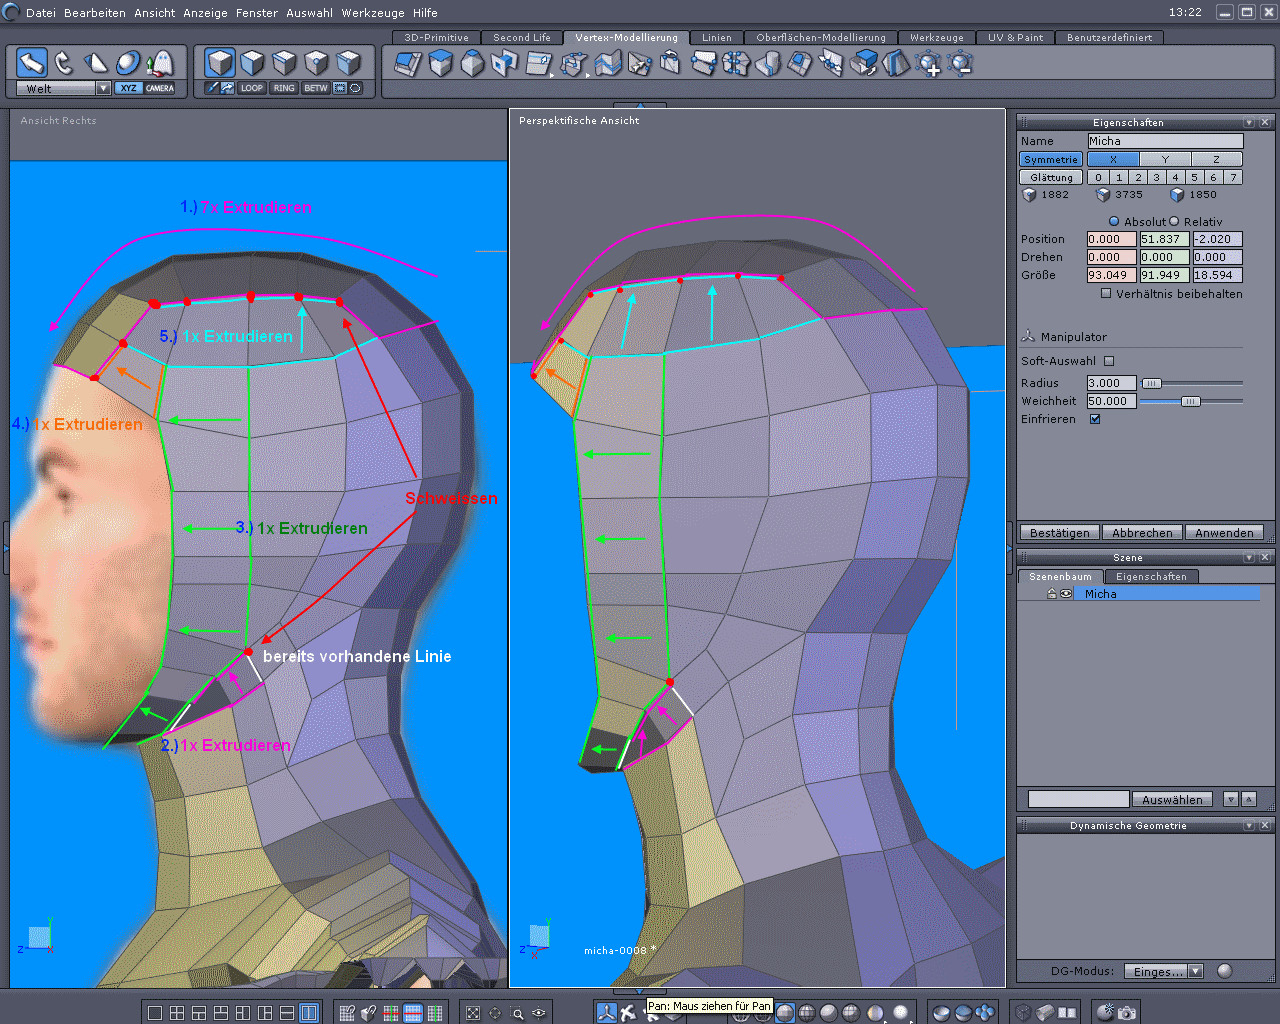This screenshot has width=1280, height=1024.
Task: Click the Bestätigen button
Action: (1059, 533)
